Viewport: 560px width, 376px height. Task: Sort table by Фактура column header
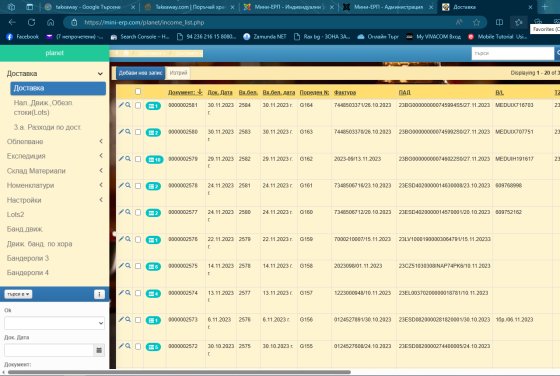(345, 92)
